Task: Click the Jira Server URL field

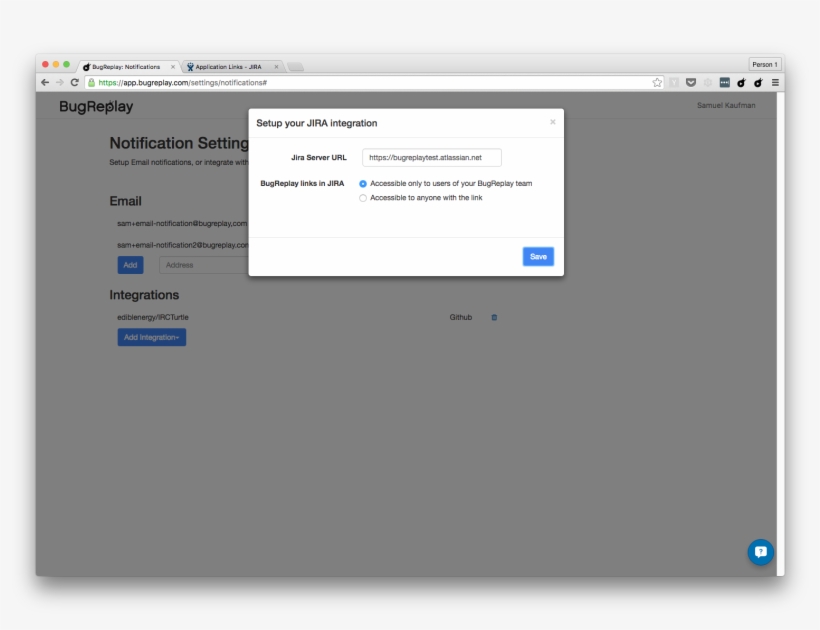Action: pos(431,157)
